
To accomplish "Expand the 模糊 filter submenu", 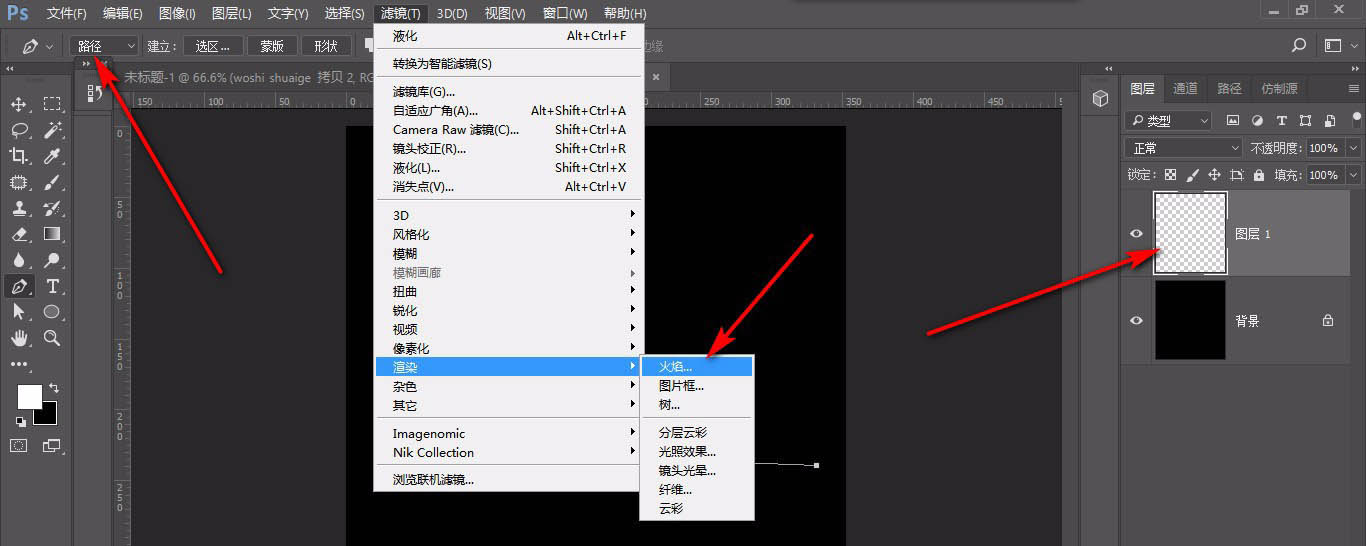I will [x=508, y=253].
